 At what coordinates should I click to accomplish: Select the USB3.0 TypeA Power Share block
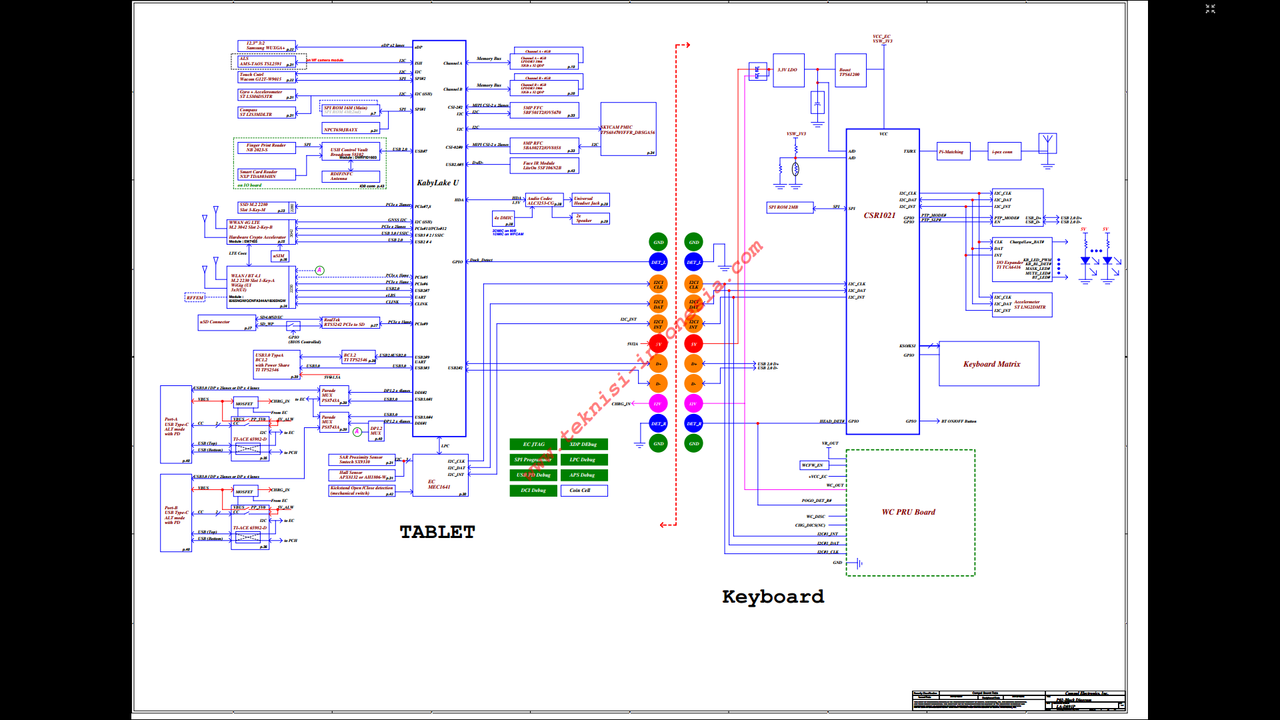[279, 364]
